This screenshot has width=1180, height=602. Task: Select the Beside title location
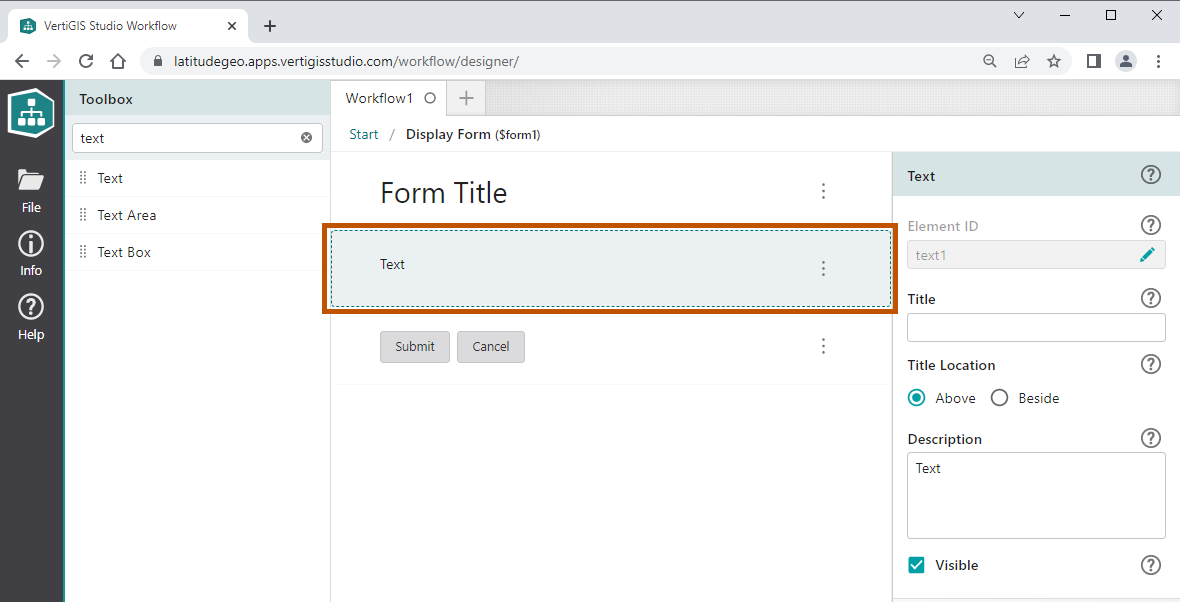999,398
